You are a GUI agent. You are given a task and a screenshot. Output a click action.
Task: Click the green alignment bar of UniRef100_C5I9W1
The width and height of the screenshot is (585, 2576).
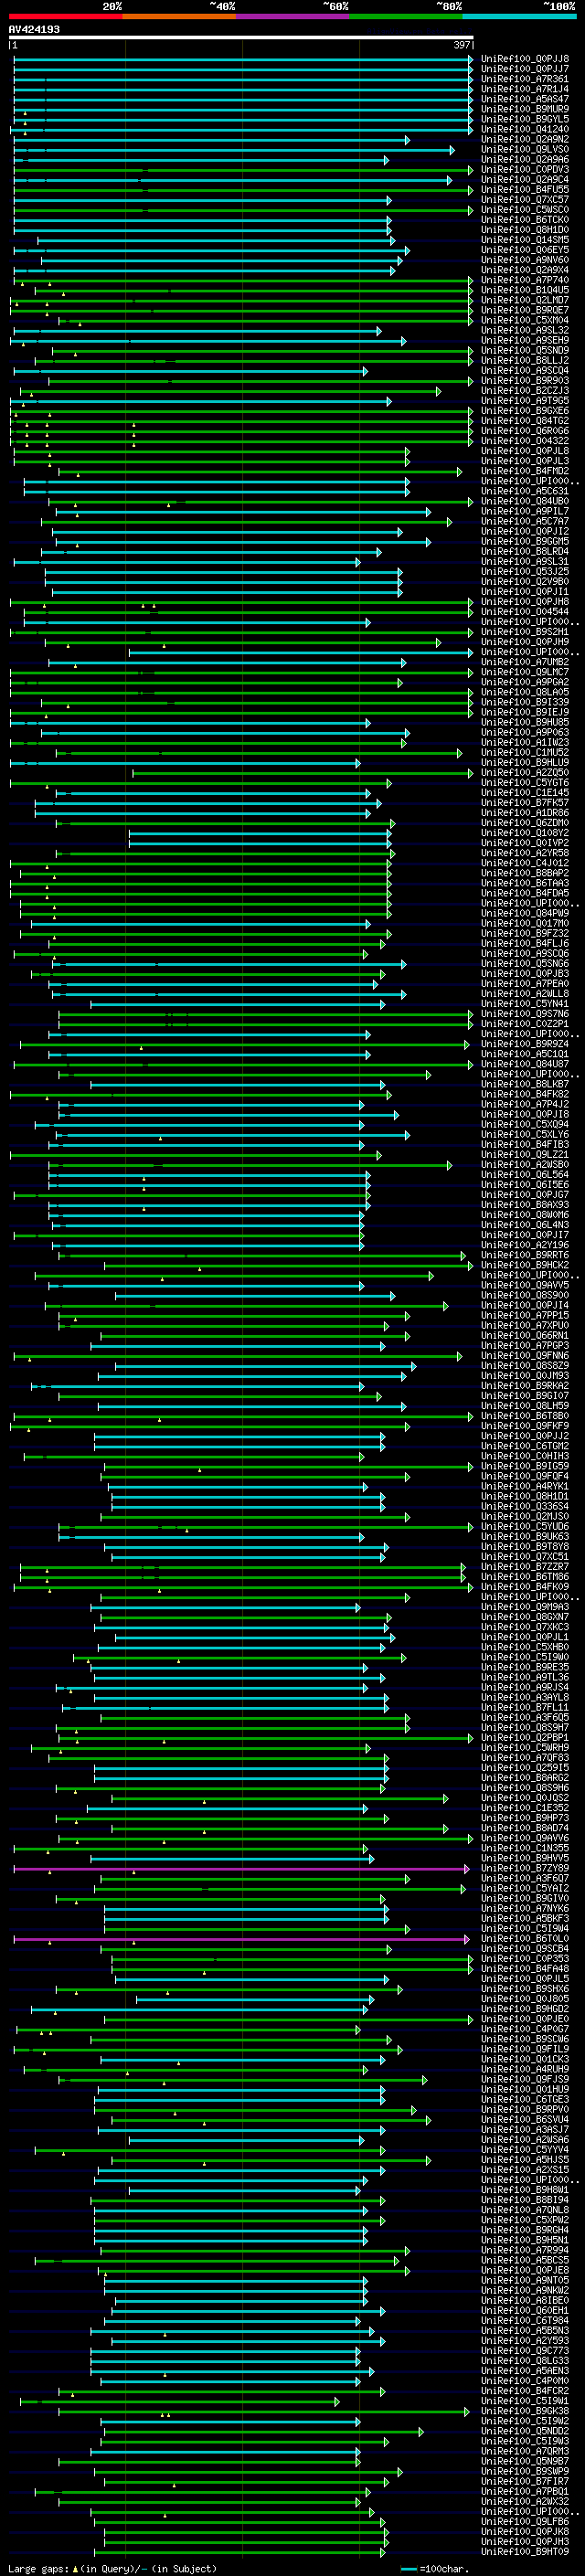click(x=180, y=2402)
